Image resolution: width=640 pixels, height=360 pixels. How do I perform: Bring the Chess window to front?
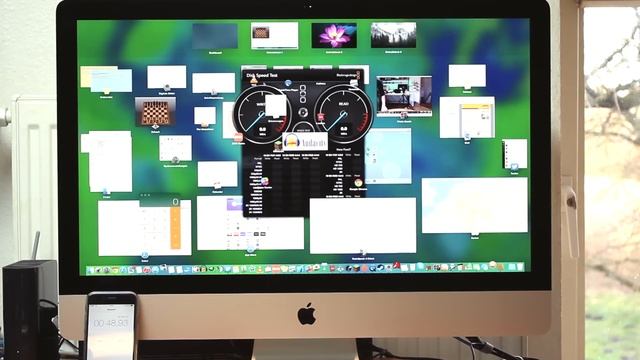(x=155, y=111)
